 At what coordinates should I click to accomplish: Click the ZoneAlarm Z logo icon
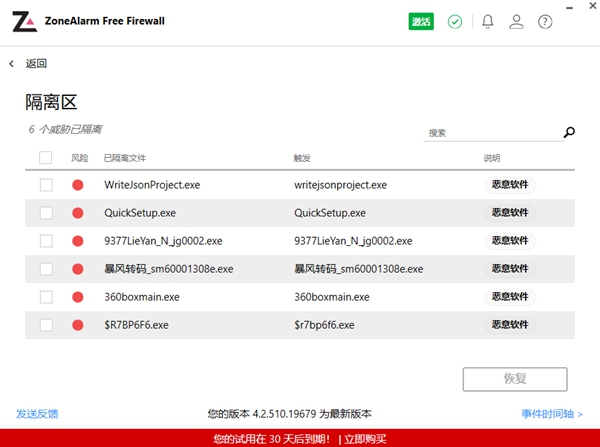[24, 21]
